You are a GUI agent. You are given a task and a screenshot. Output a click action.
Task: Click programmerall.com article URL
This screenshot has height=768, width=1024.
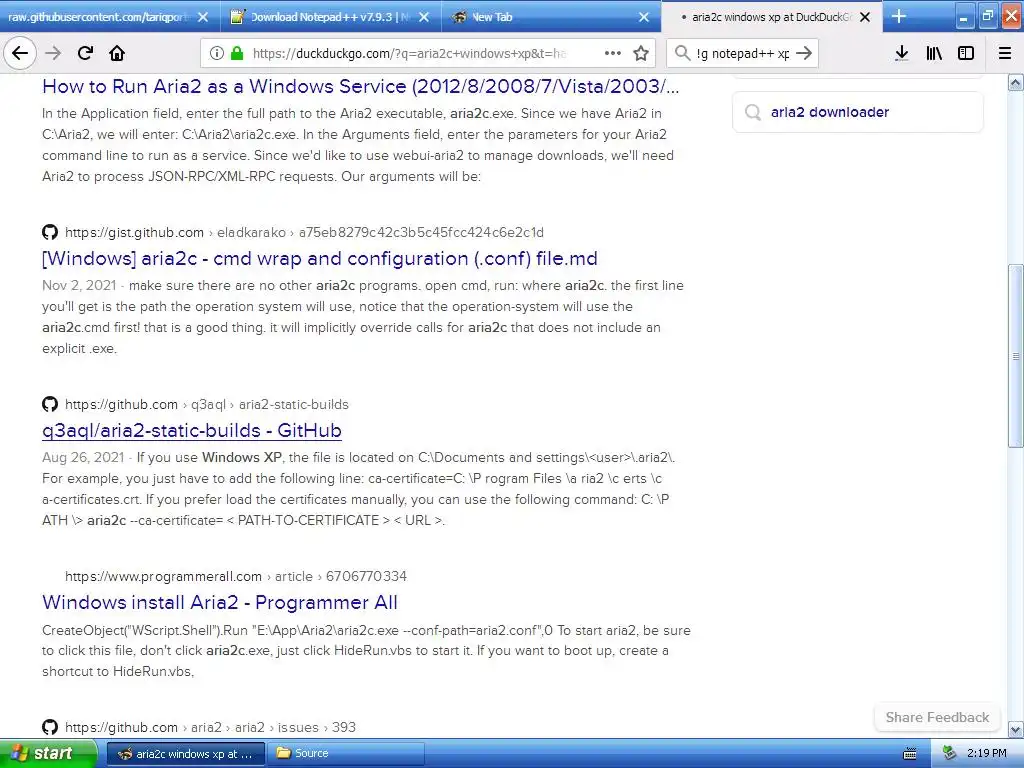coord(236,576)
